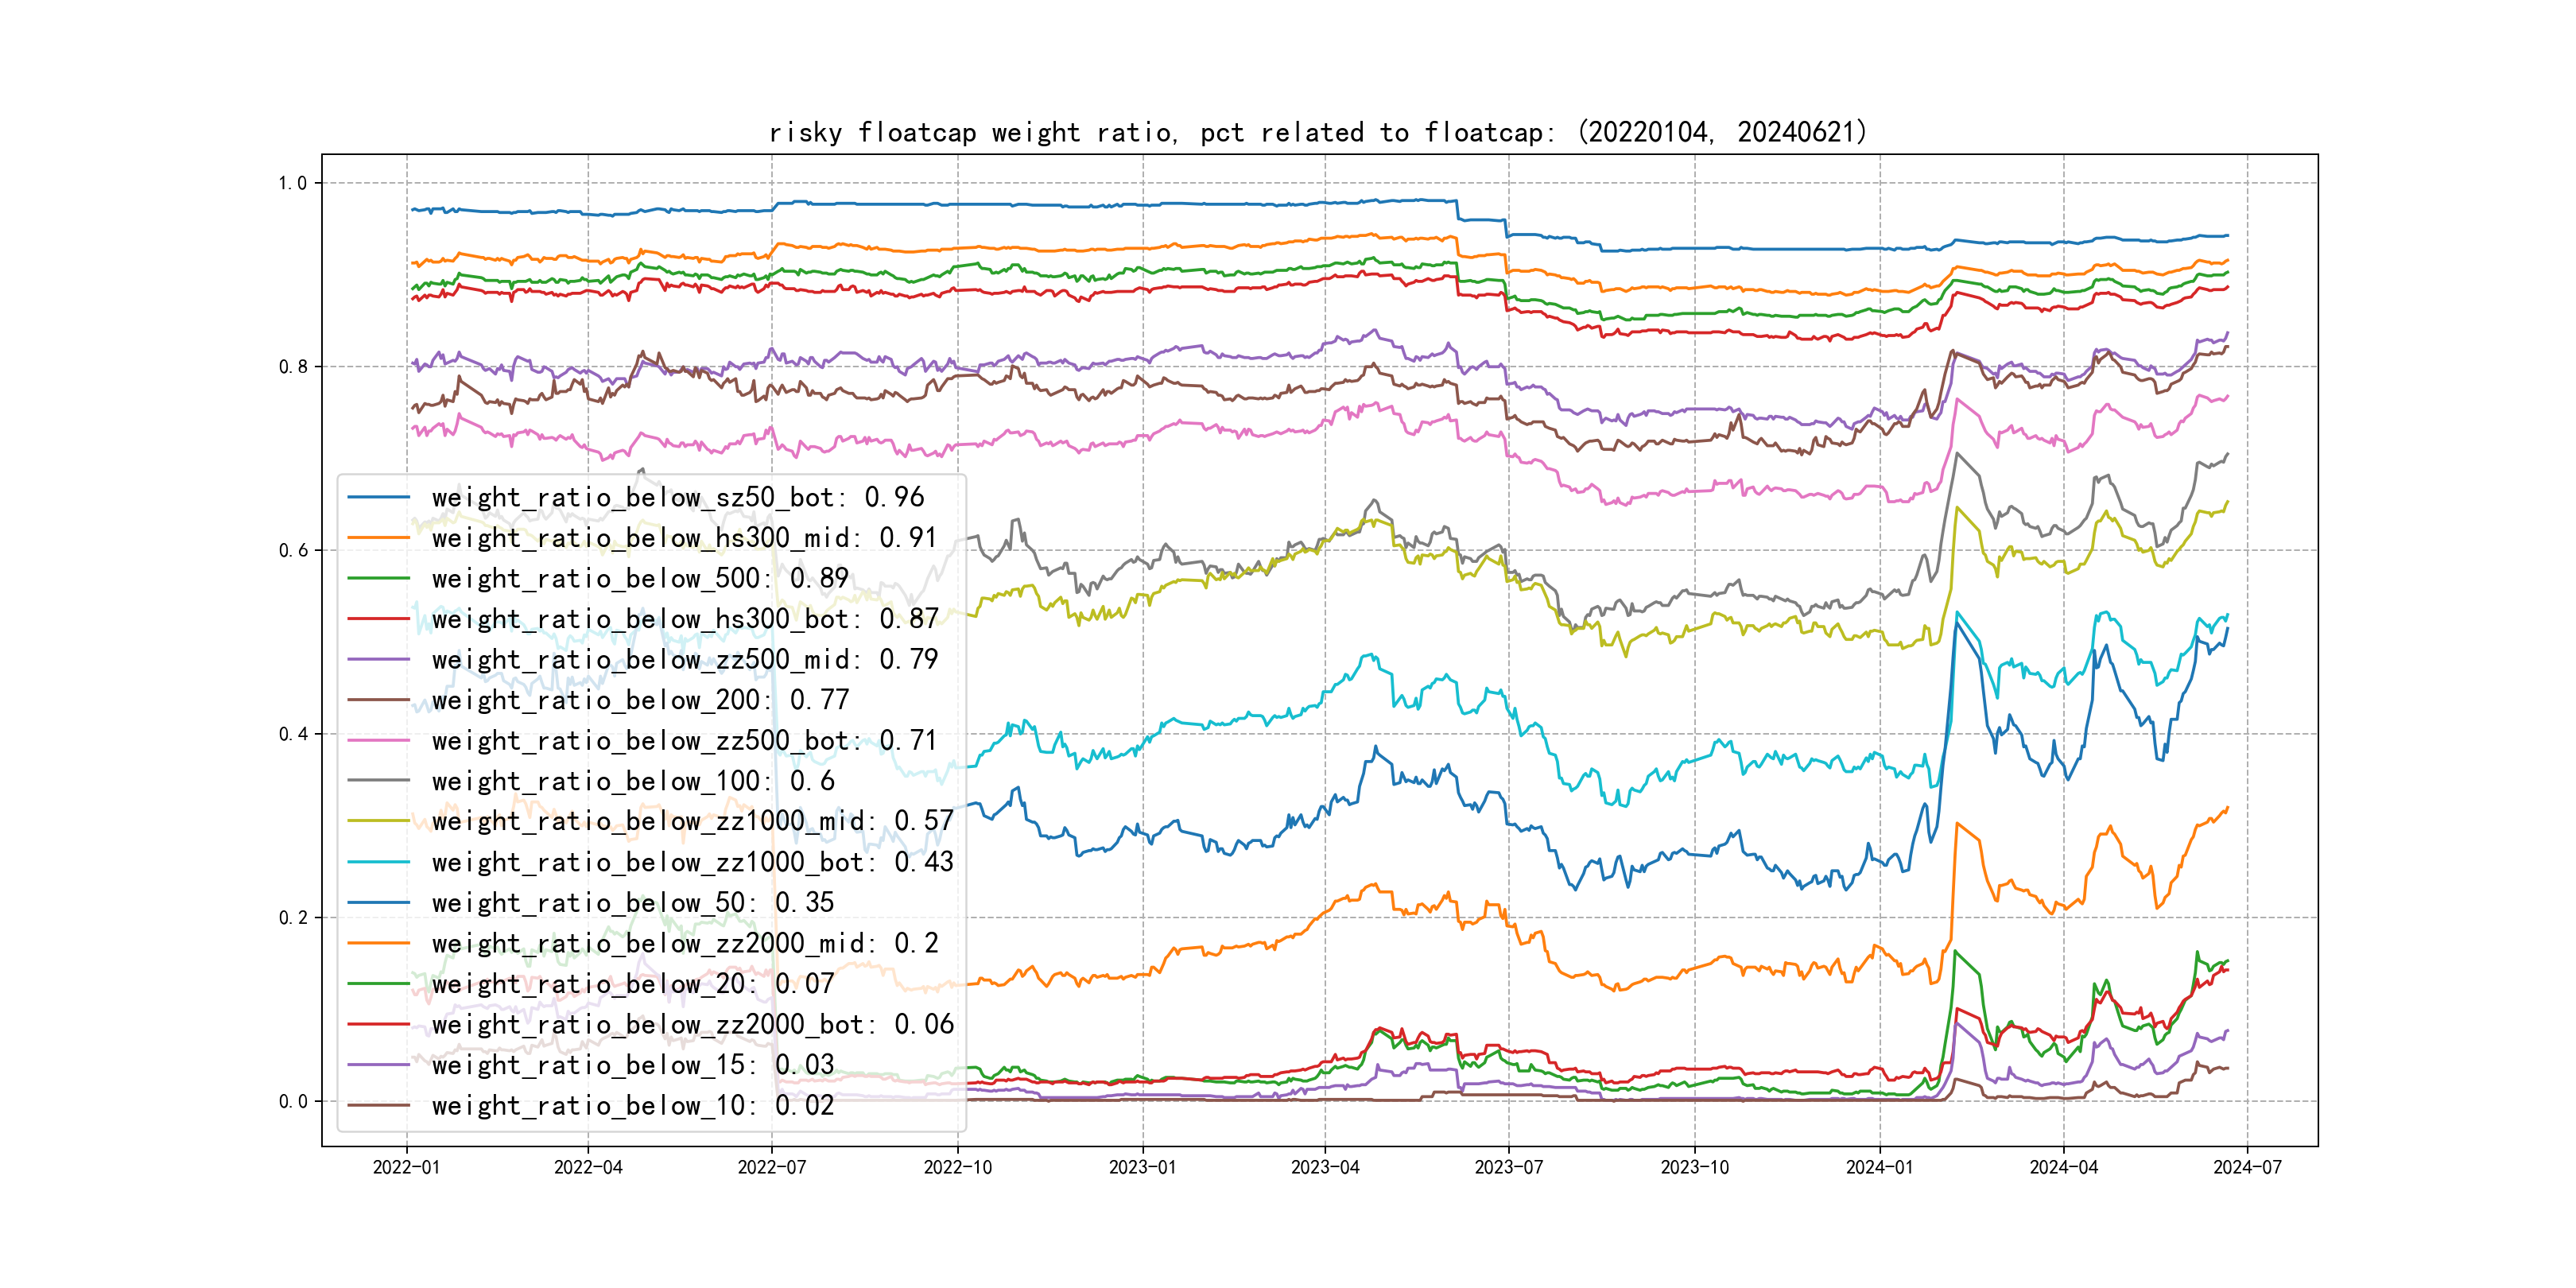The width and height of the screenshot is (2576, 1288).
Task: Click legend entry weight_ratio_below_hs300_mid
Action: (x=684, y=538)
